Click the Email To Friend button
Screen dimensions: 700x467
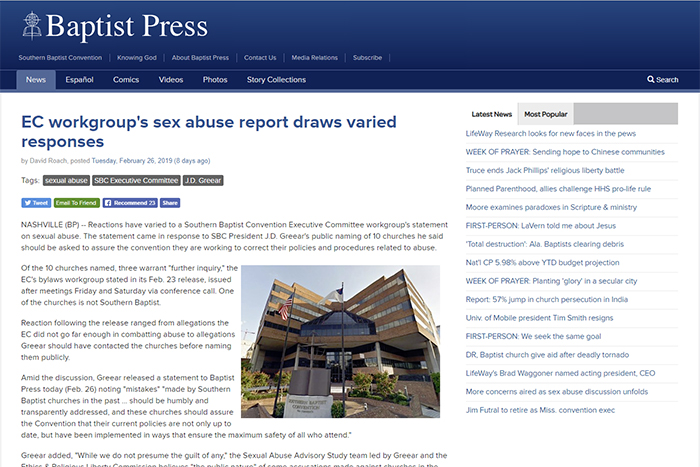coord(77,203)
